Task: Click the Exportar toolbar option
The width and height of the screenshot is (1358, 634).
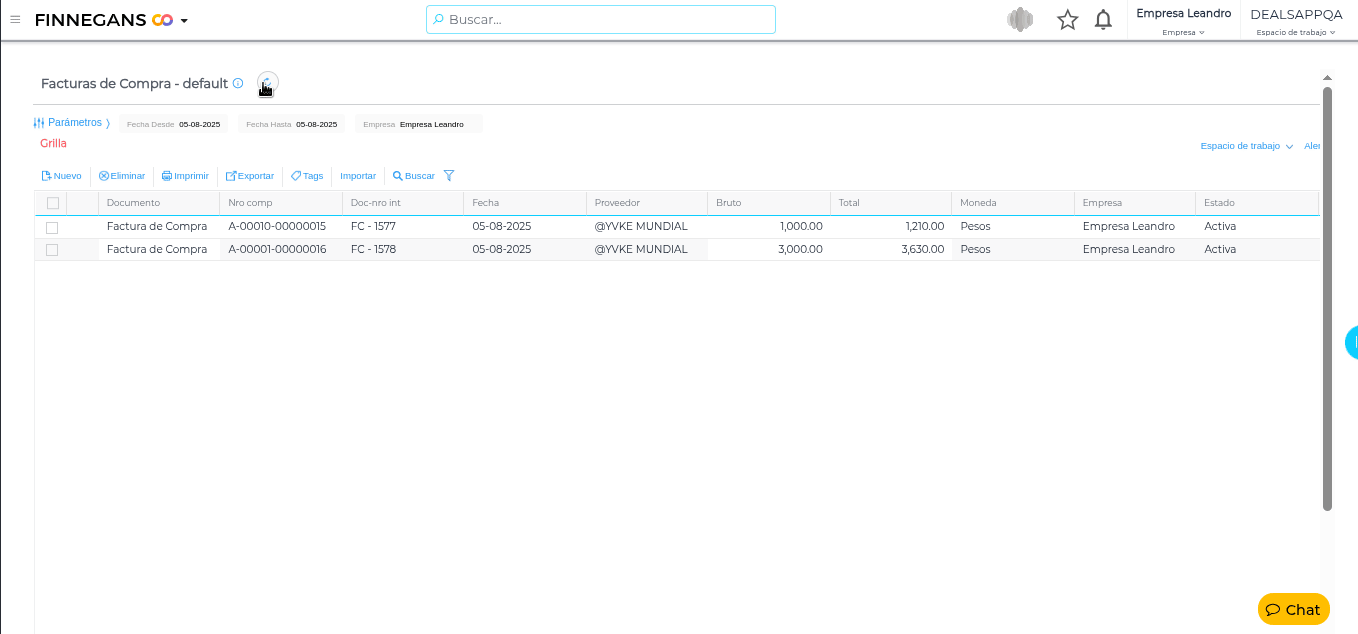Action: tap(250, 176)
